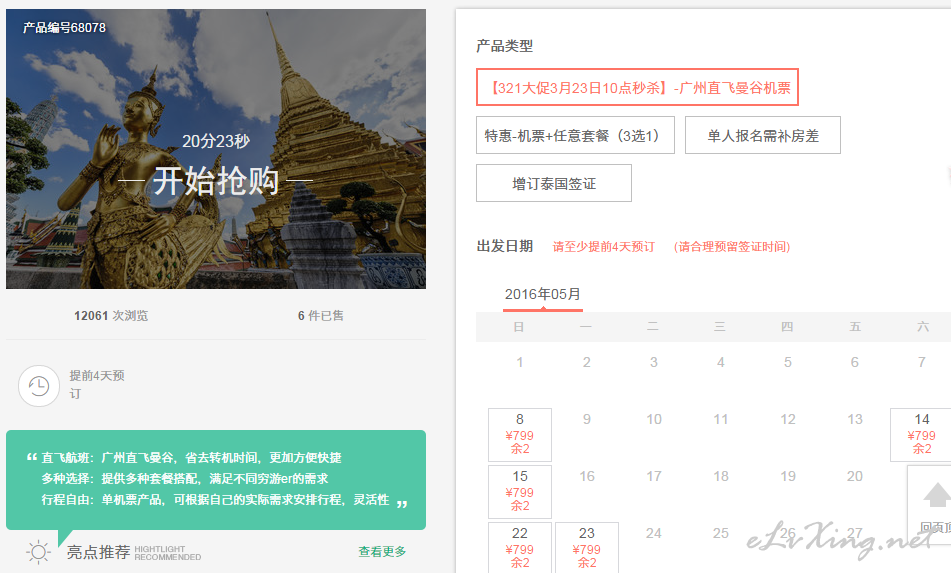Viewport: 951px width, 573px height.
Task: Click the (请合理预留签证时间) notice
Action: 731,246
